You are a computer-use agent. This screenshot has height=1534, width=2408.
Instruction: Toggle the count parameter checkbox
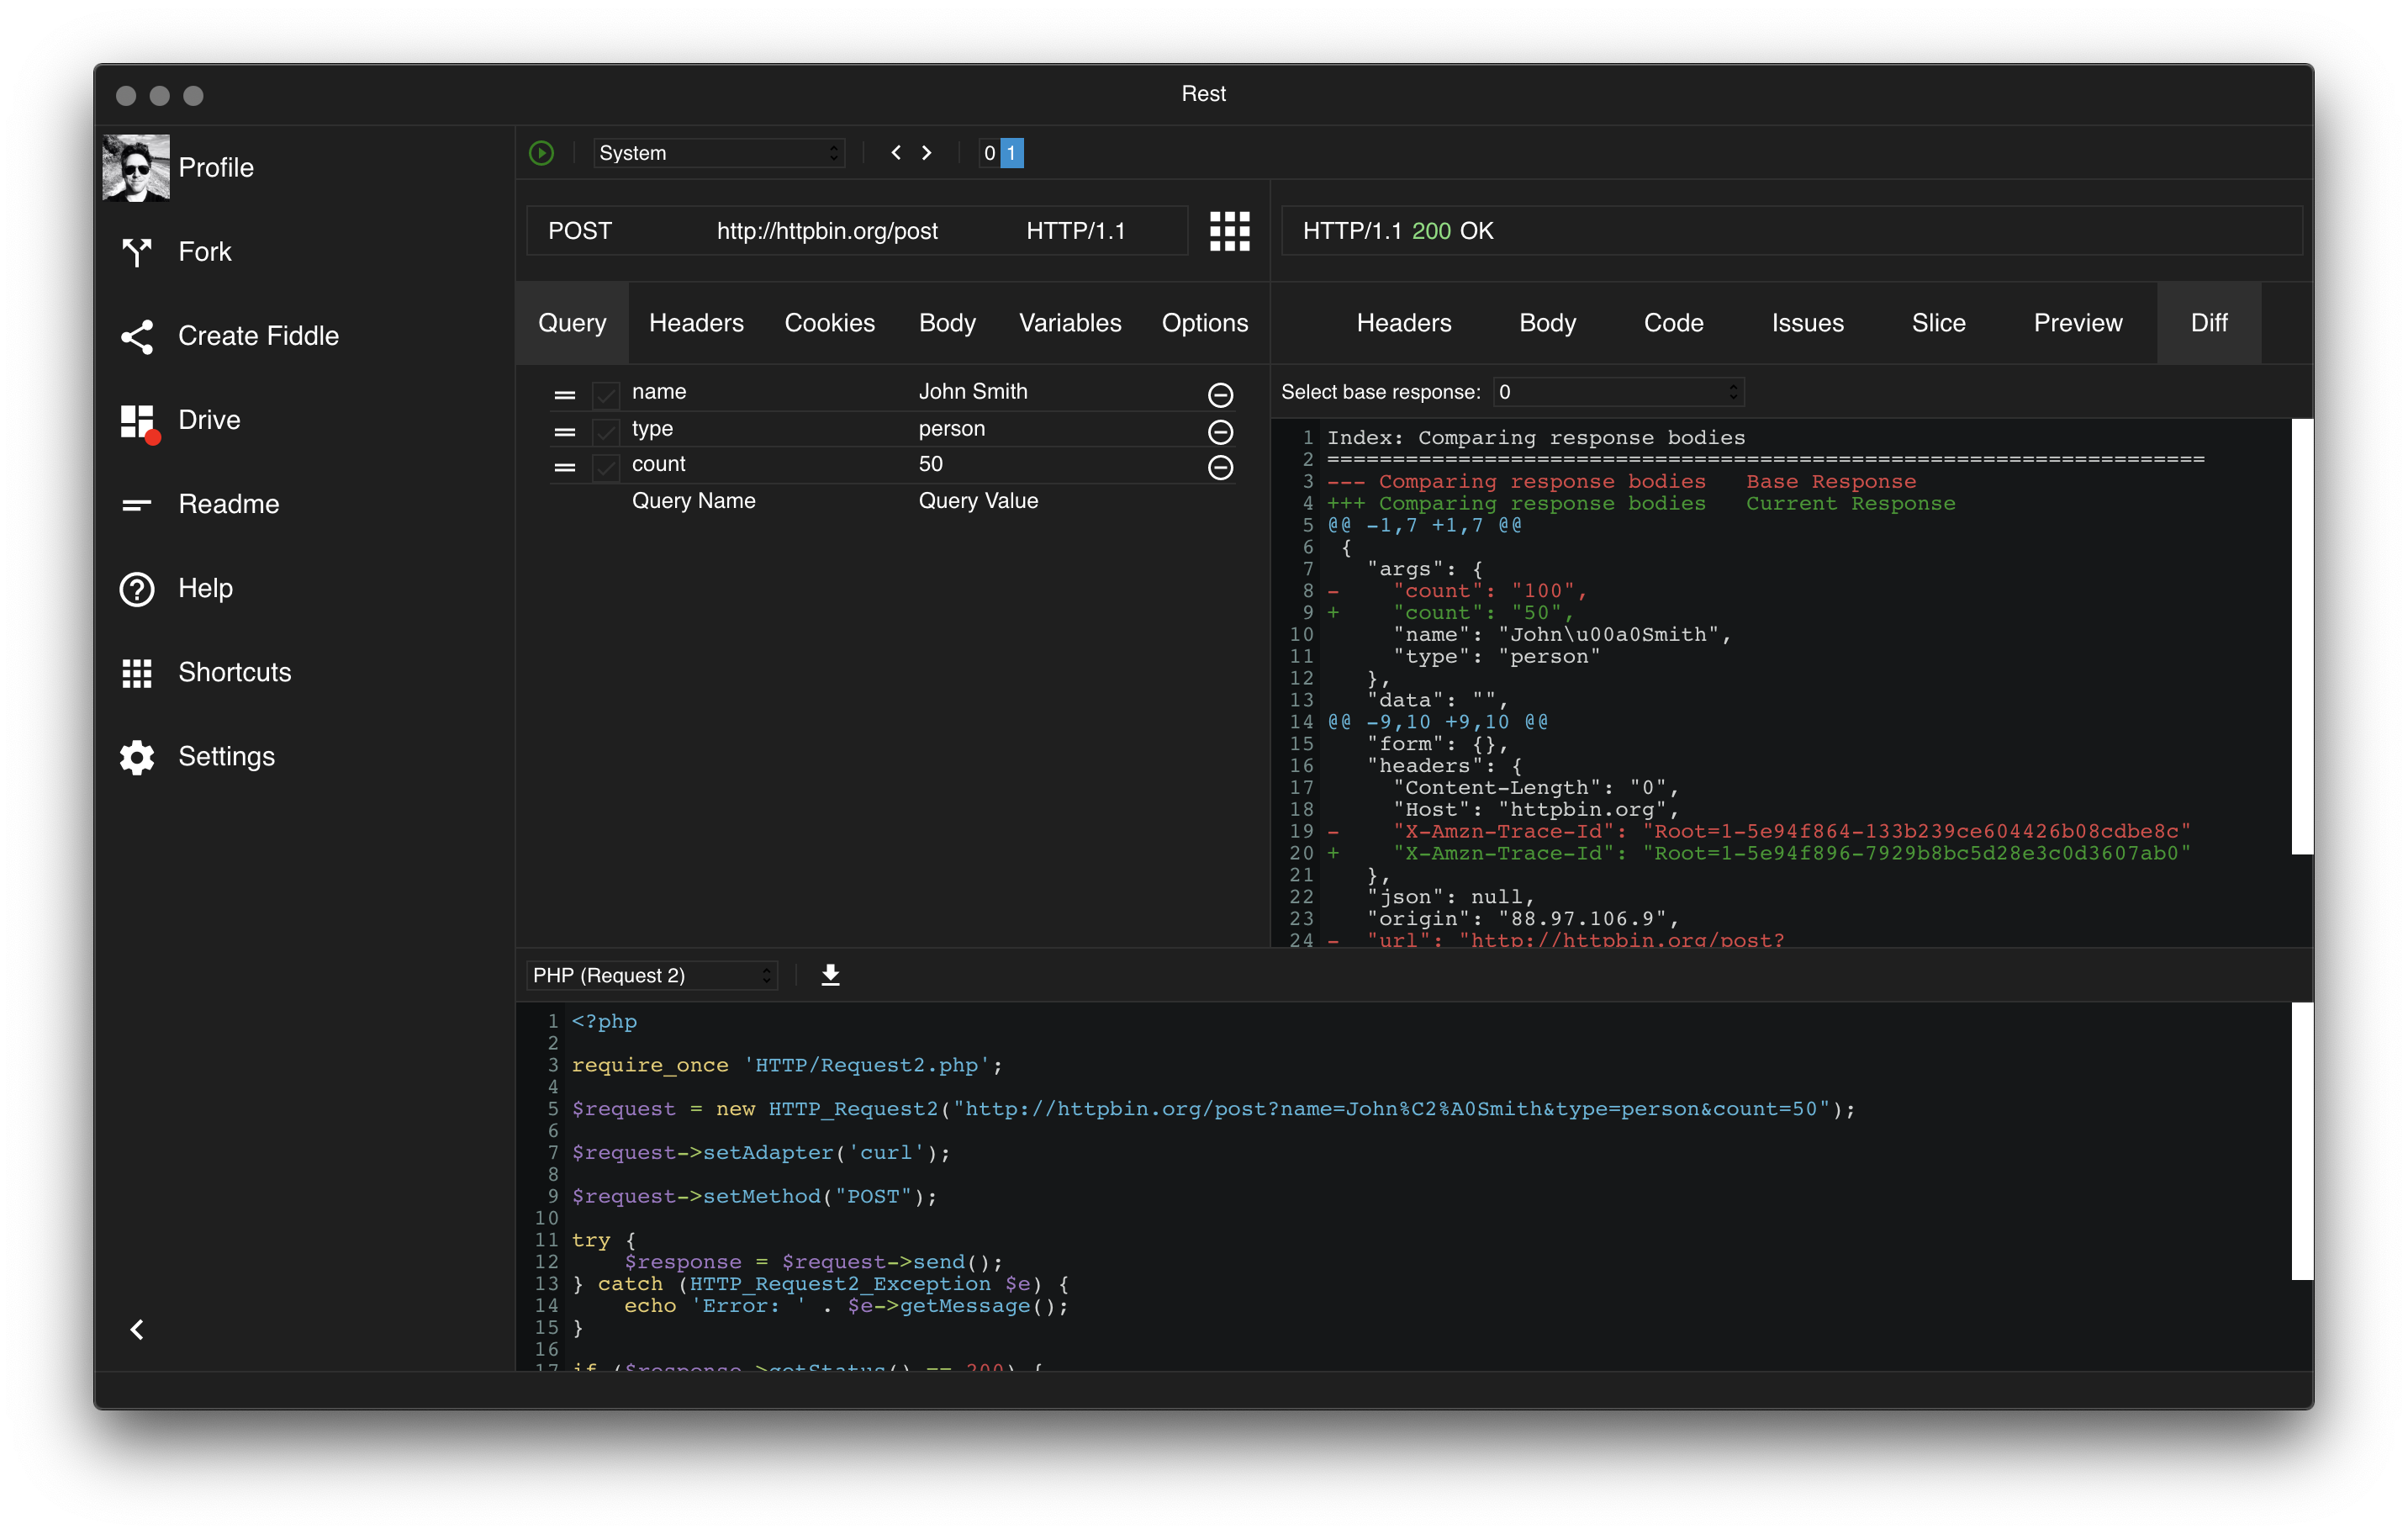(x=606, y=467)
